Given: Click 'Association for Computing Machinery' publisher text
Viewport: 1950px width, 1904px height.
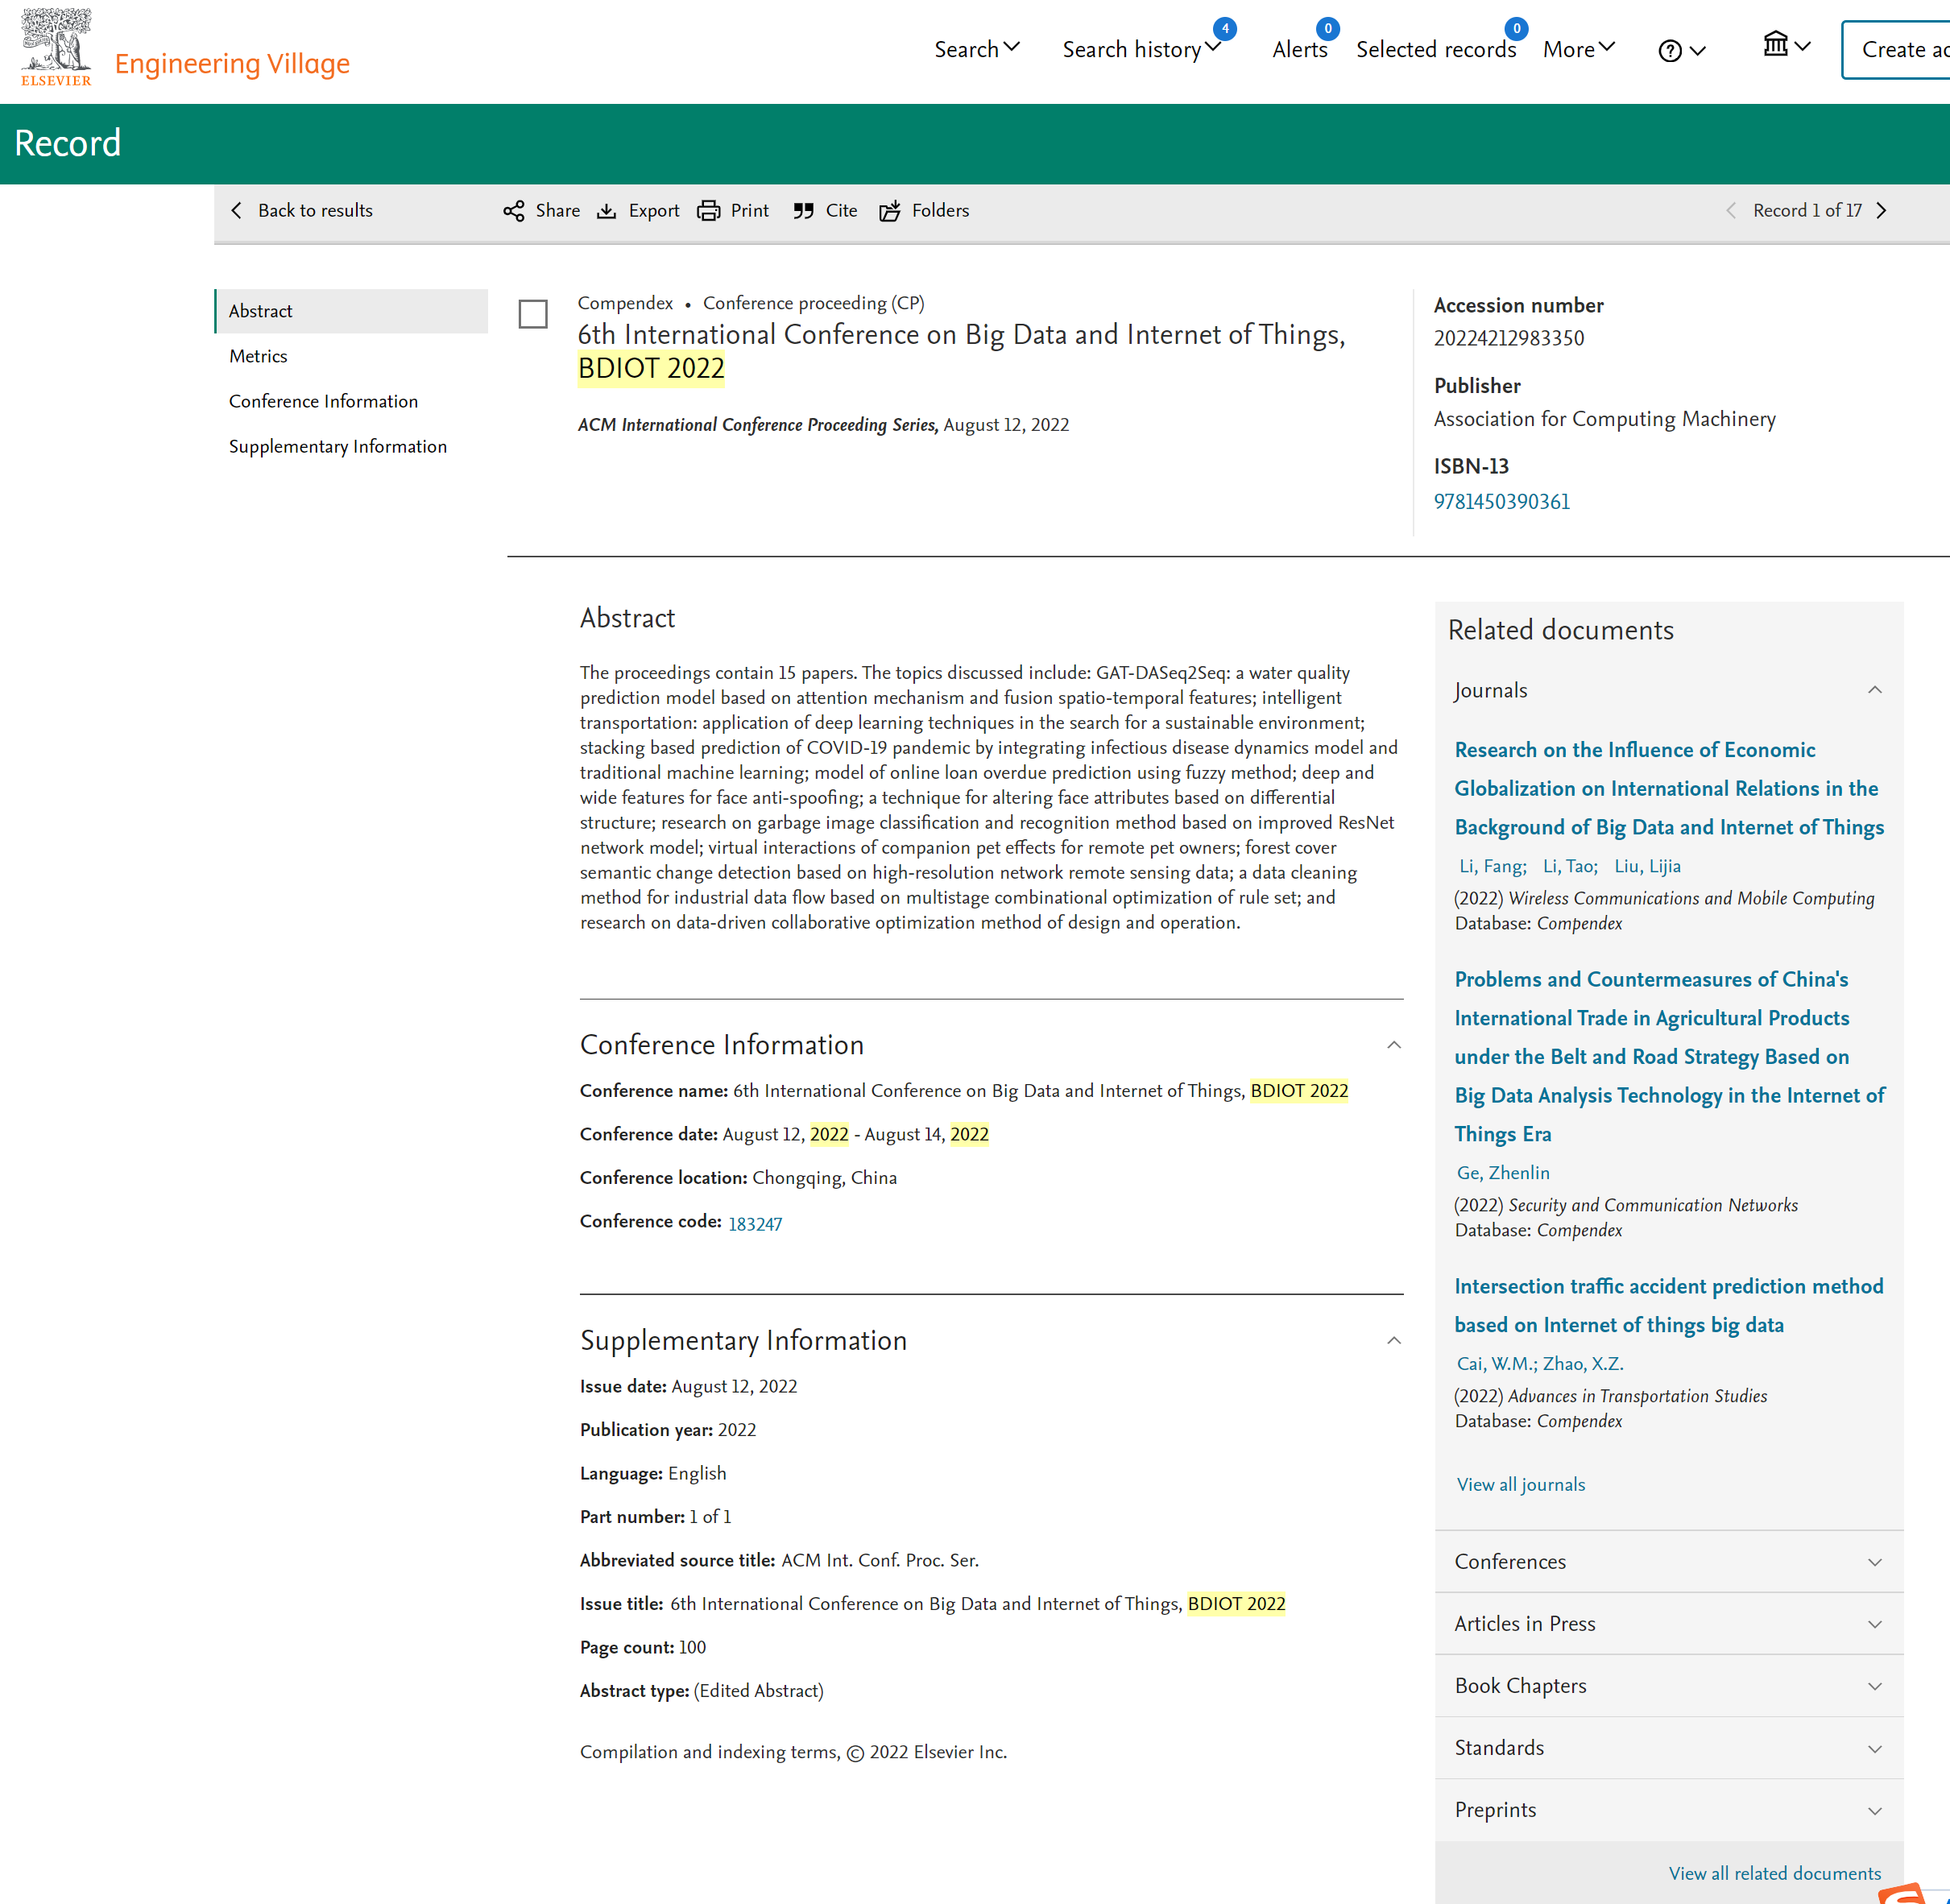Looking at the screenshot, I should tap(1604, 419).
